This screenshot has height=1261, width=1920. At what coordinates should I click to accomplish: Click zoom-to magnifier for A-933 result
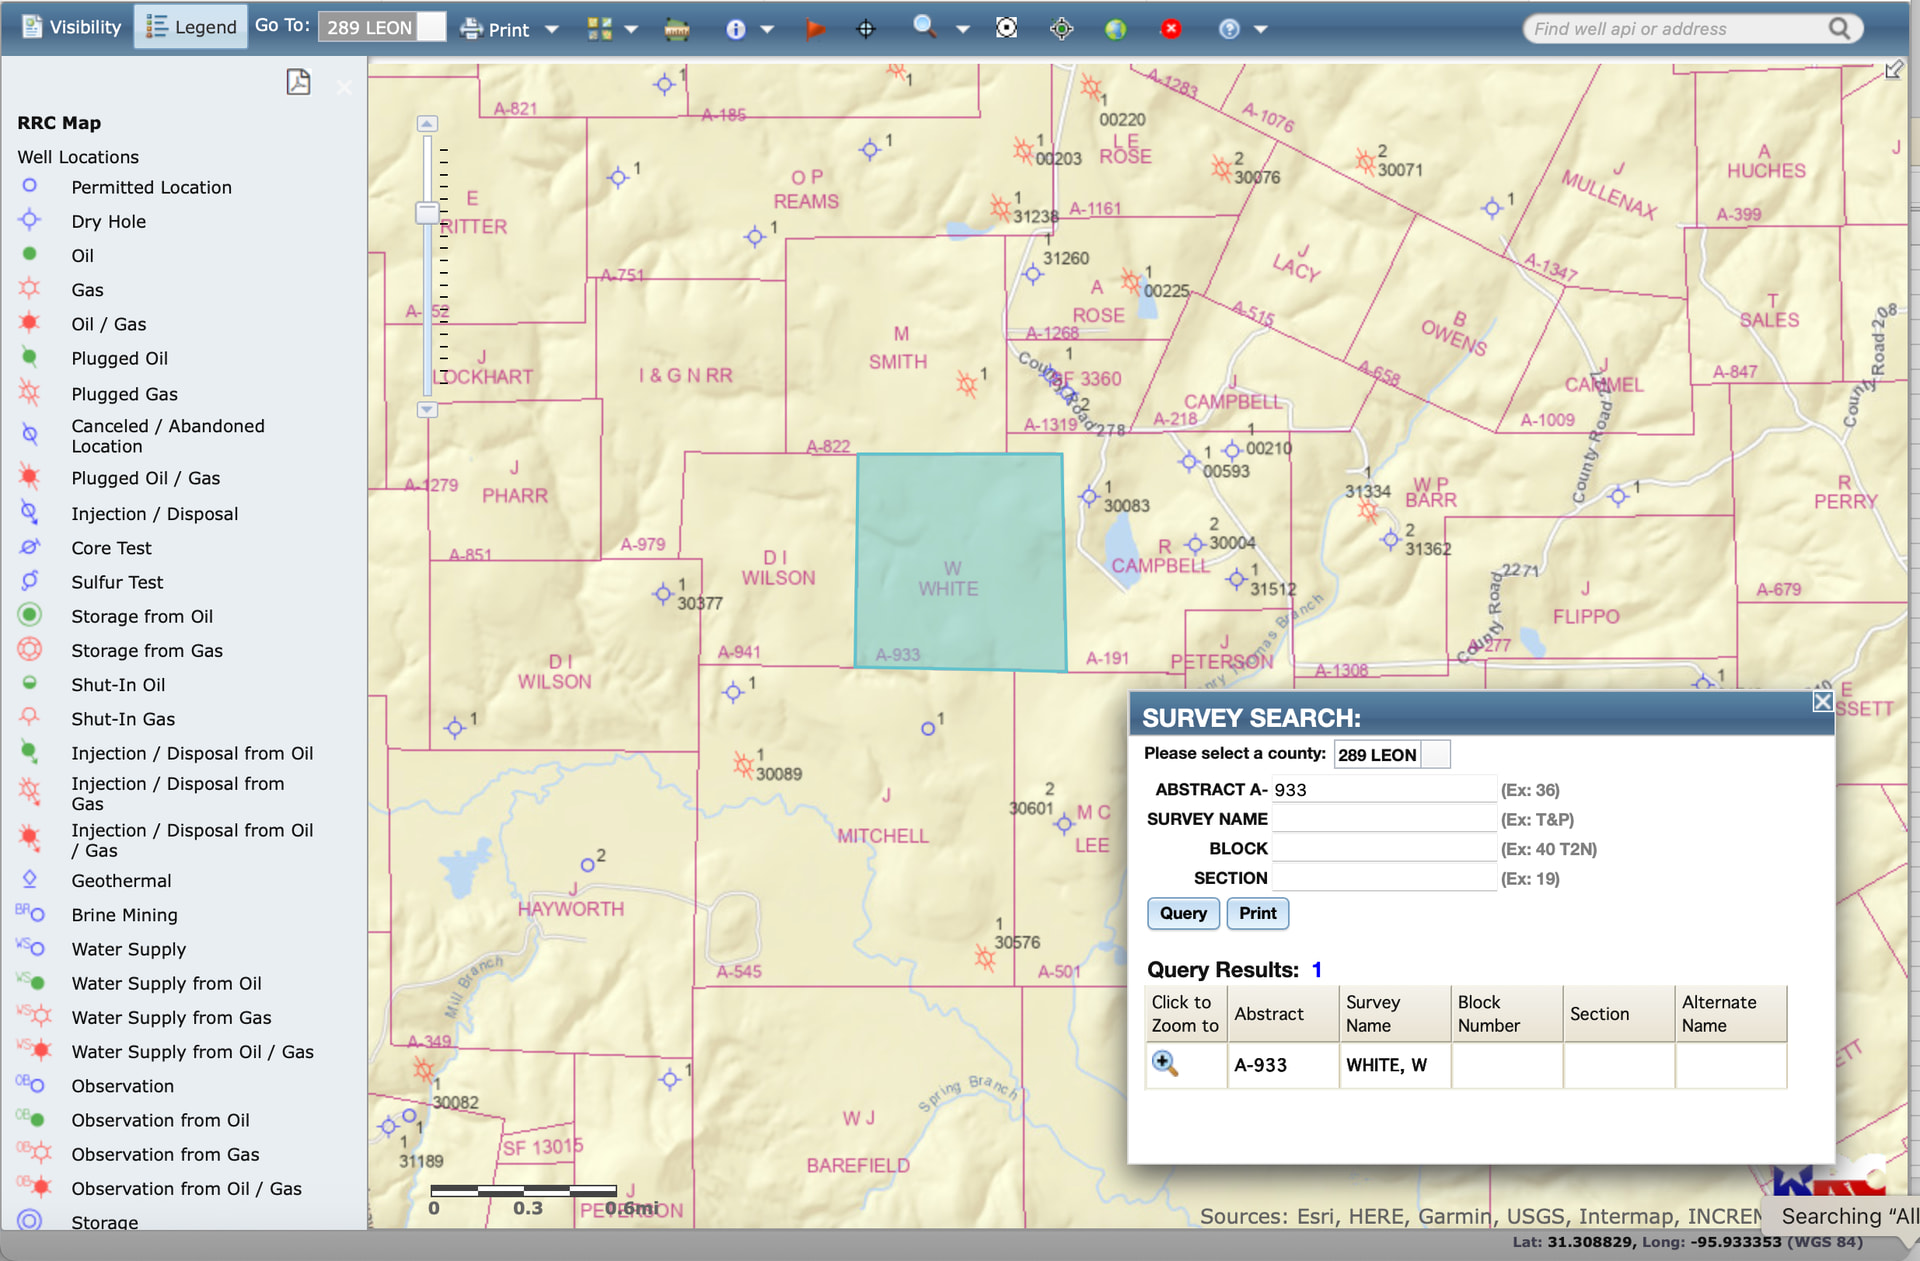[1164, 1064]
